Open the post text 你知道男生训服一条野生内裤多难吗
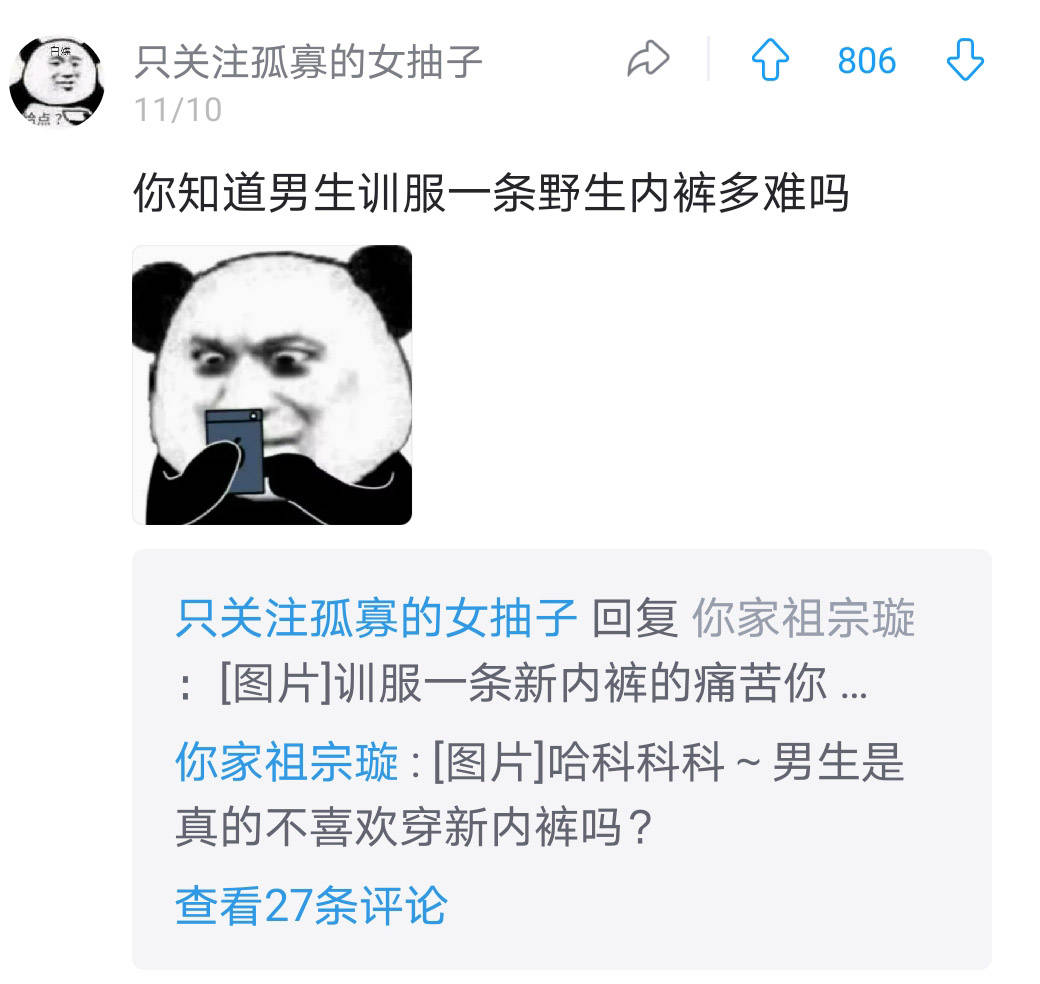This screenshot has height=984, width=1040. point(491,193)
